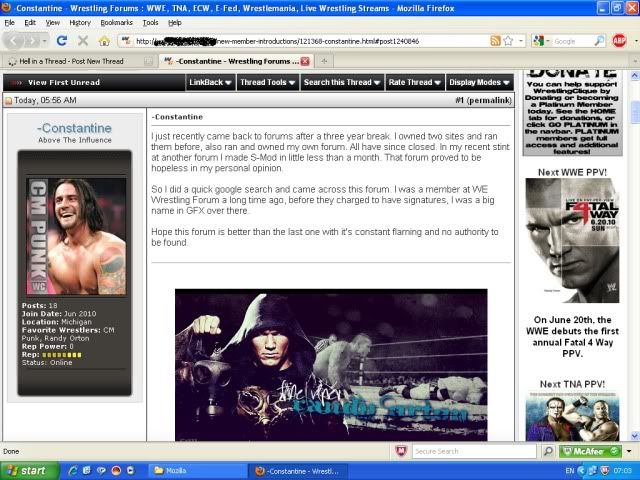Click the CM Punk avatar image

[x=76, y=236]
